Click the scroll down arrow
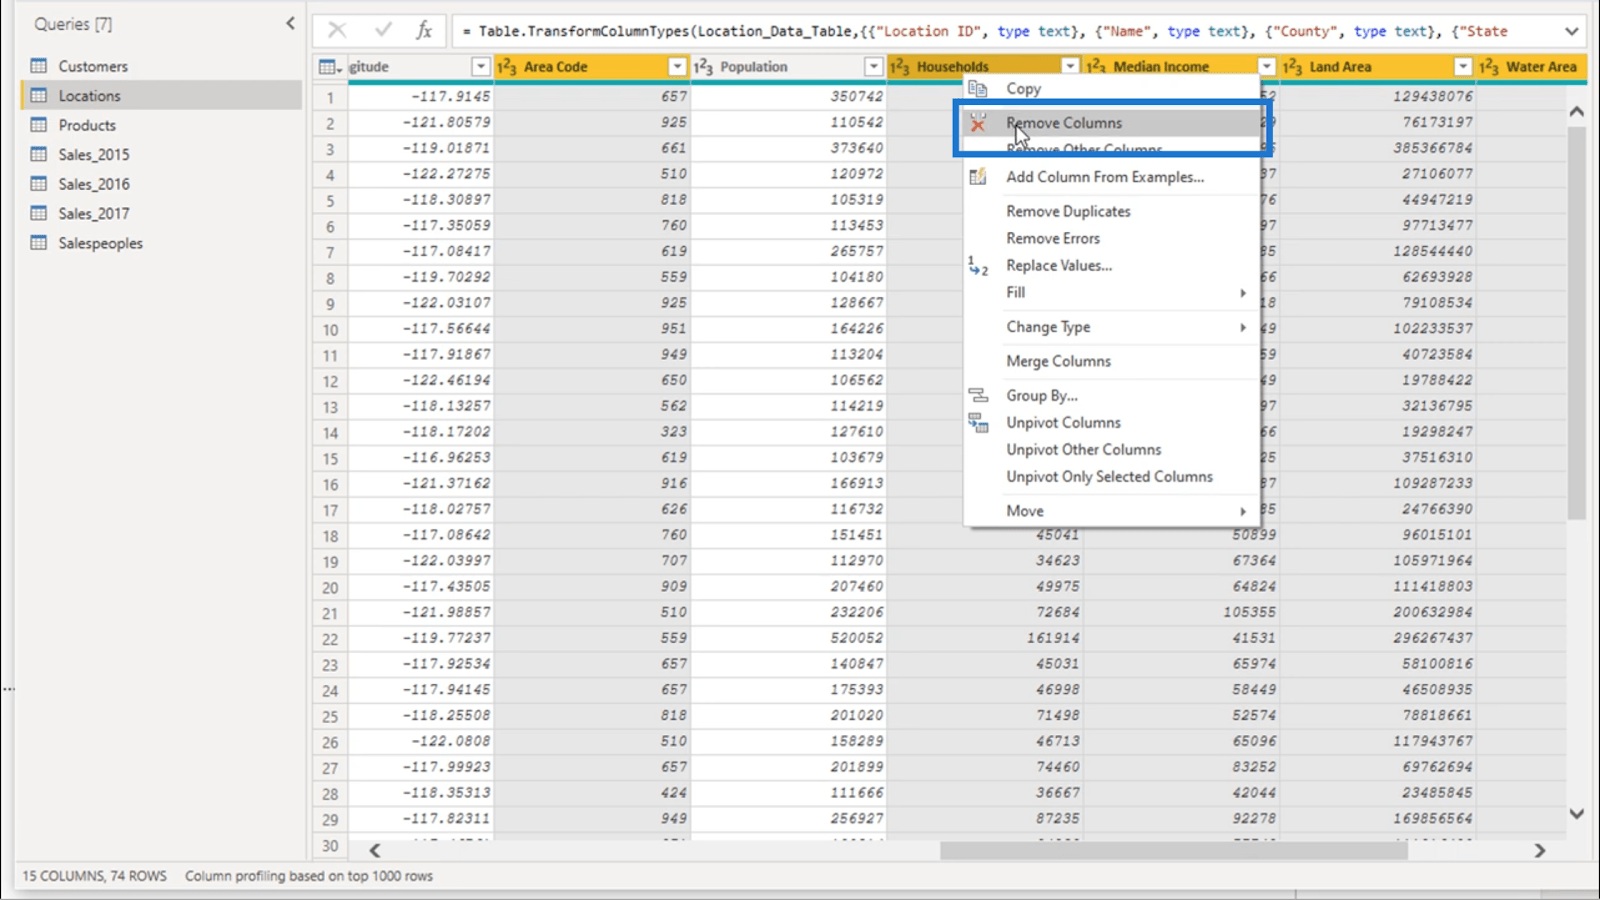Screen dimensions: 1600x900 (1576, 814)
